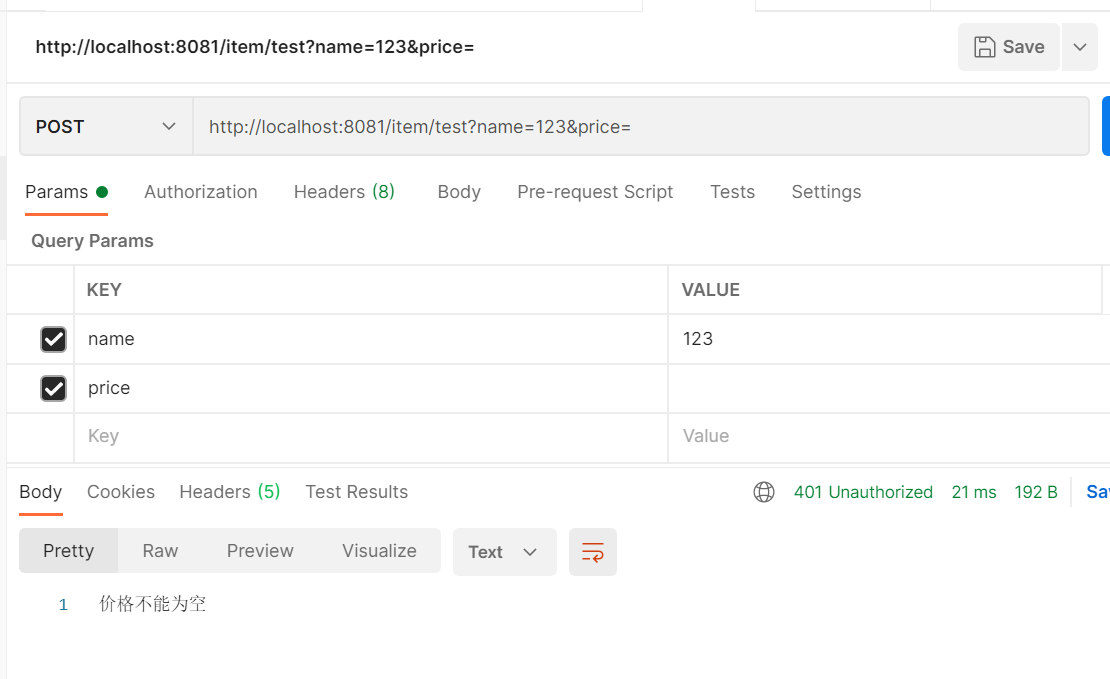The width and height of the screenshot is (1110, 679).
Task: Click the KEY column header
Action: (104, 290)
